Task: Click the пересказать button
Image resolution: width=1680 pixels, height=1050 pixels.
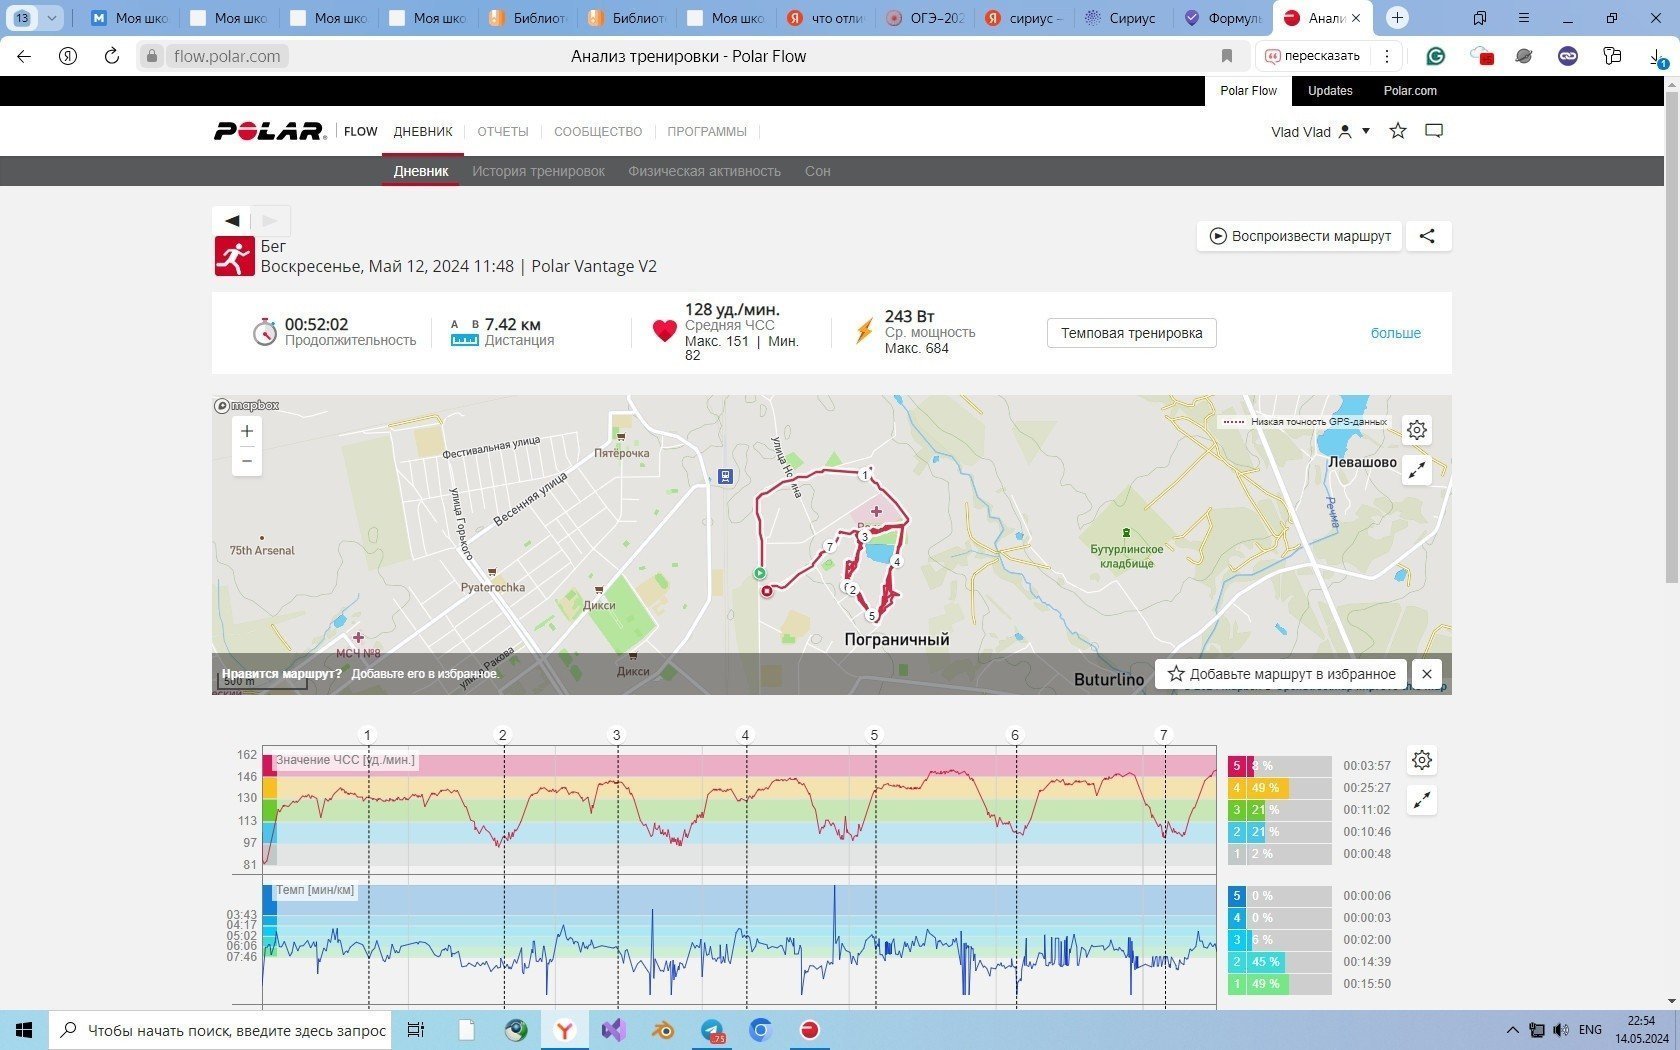Action: click(x=1312, y=56)
